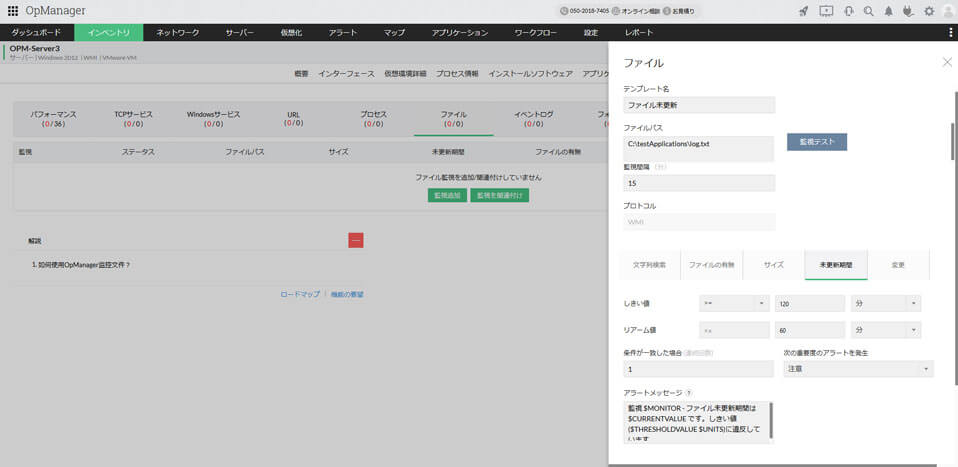Select the TCPサービス monitor tab
Viewport: 958px width, 467px height.
[133, 119]
